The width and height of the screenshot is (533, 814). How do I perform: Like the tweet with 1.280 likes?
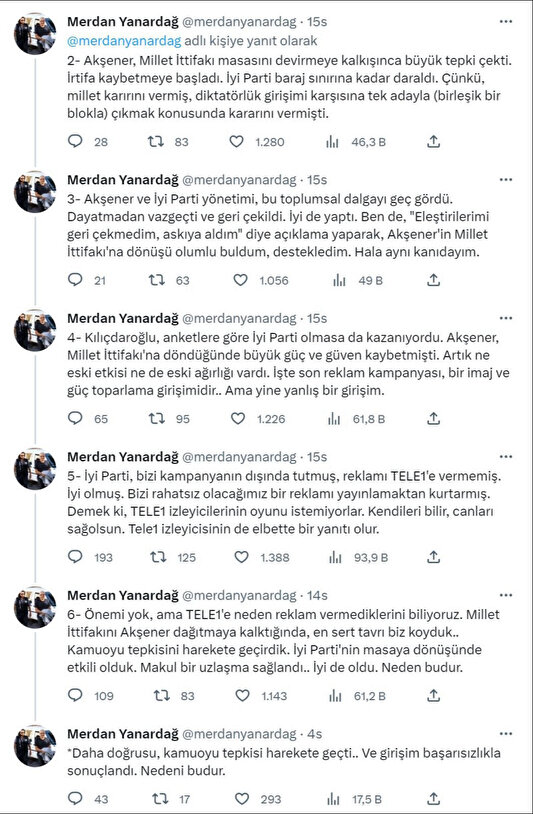coord(237,141)
